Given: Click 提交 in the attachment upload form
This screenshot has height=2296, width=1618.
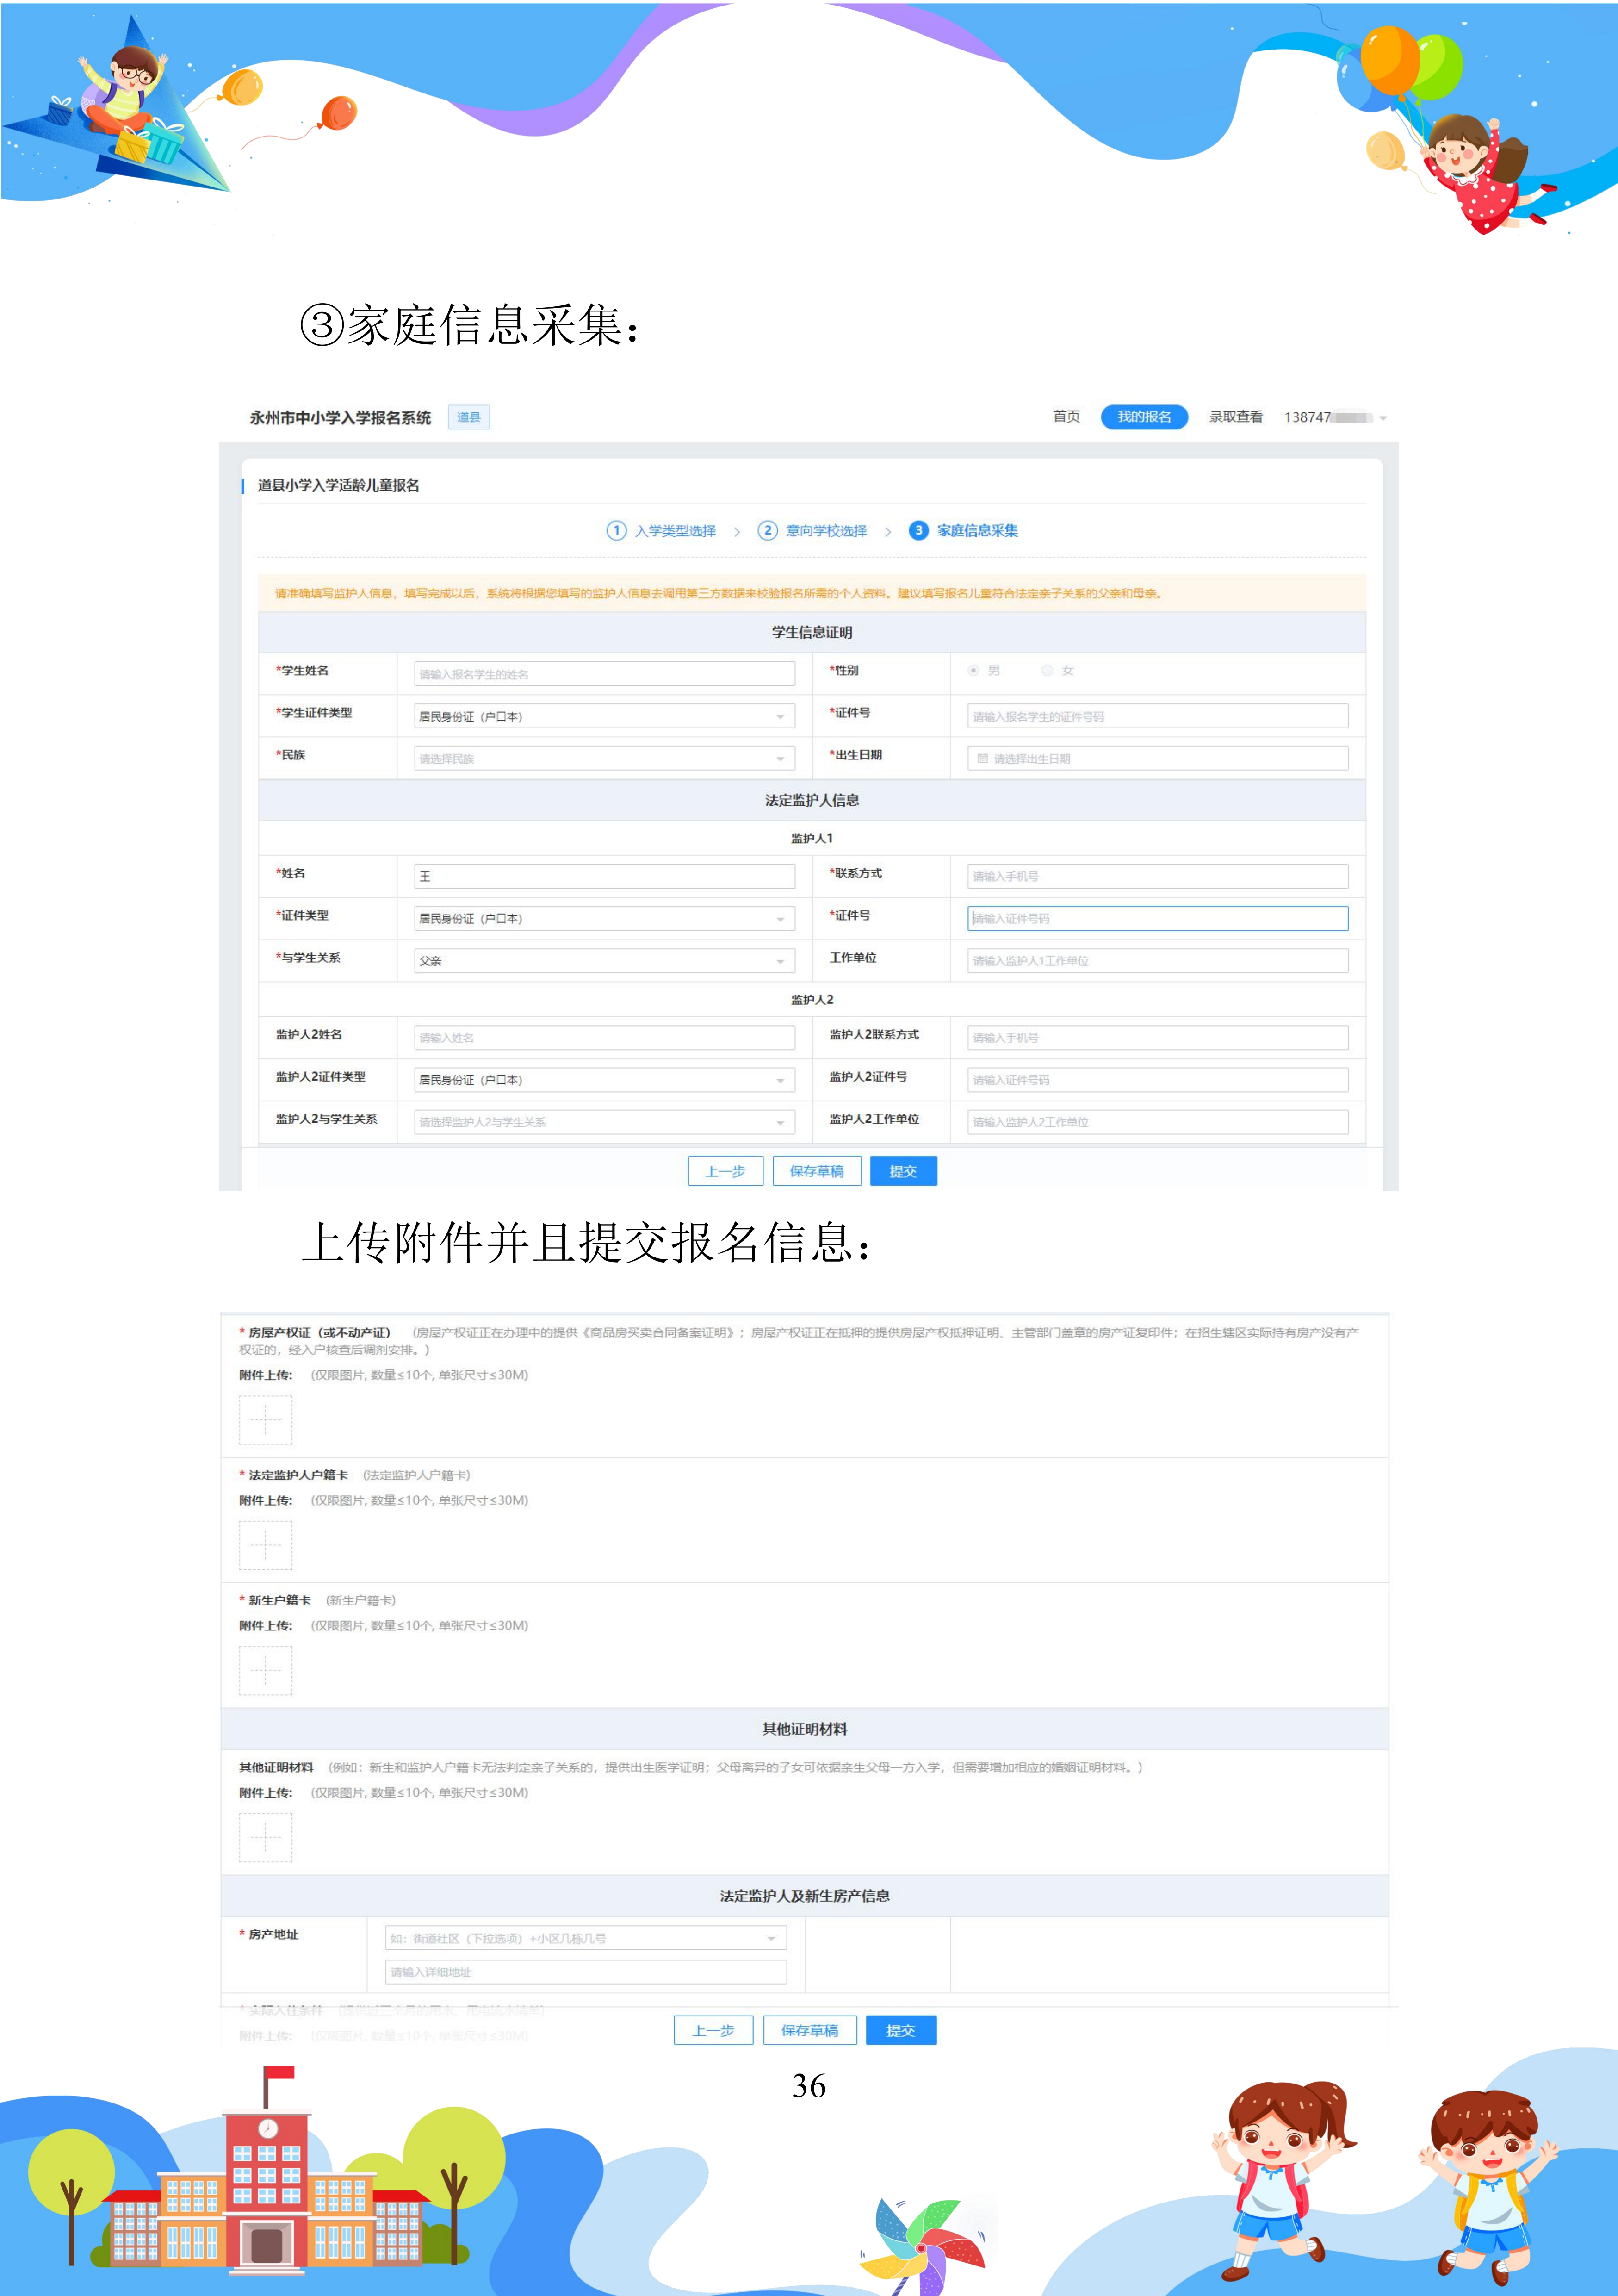Looking at the screenshot, I should click(x=901, y=2030).
